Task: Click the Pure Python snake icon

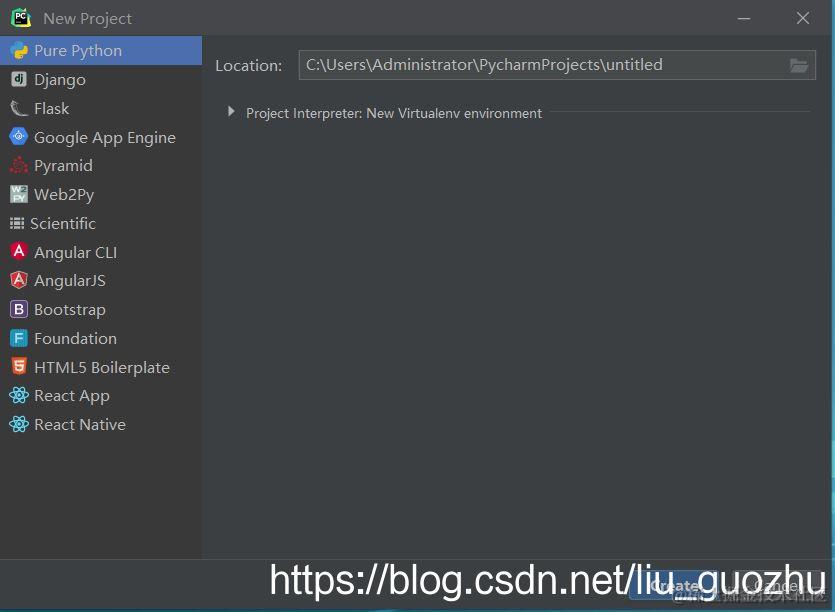Action: (19, 51)
